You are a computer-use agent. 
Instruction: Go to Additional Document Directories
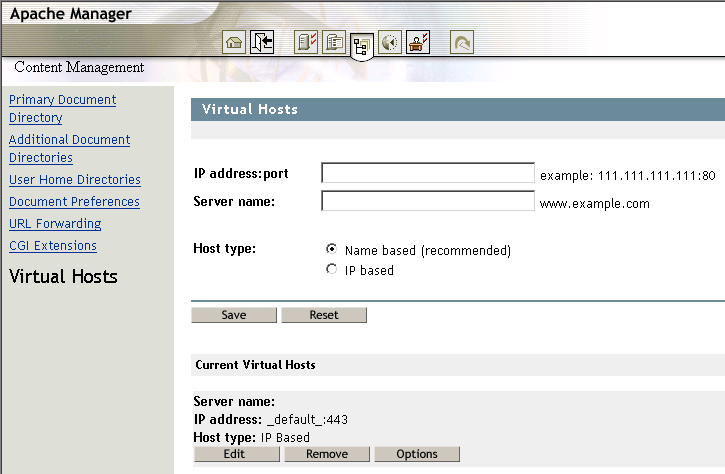click(69, 148)
